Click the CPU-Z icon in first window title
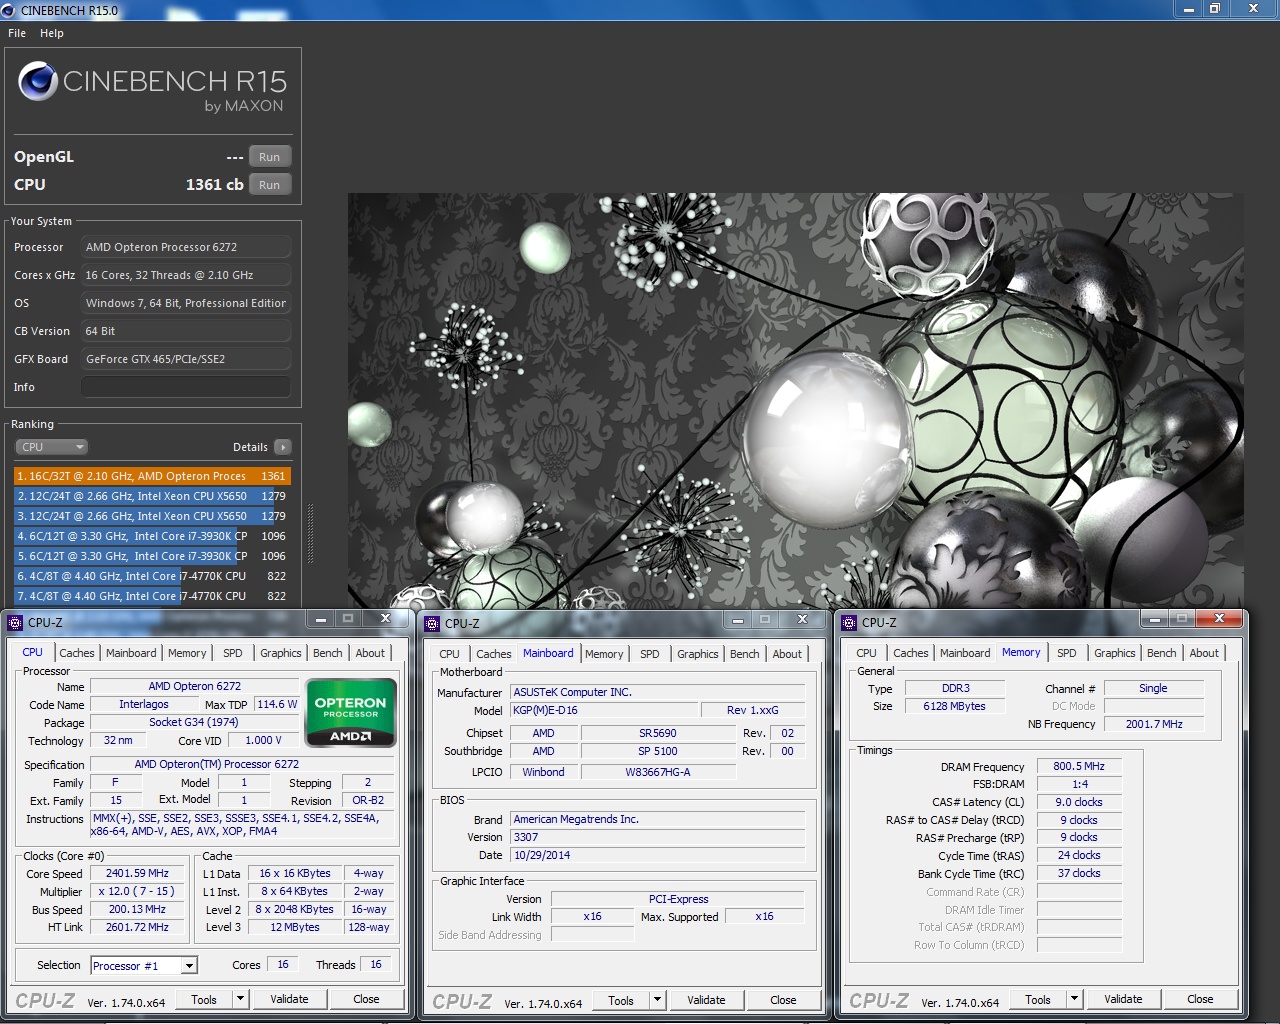The height and width of the screenshot is (1024, 1280). 15,622
